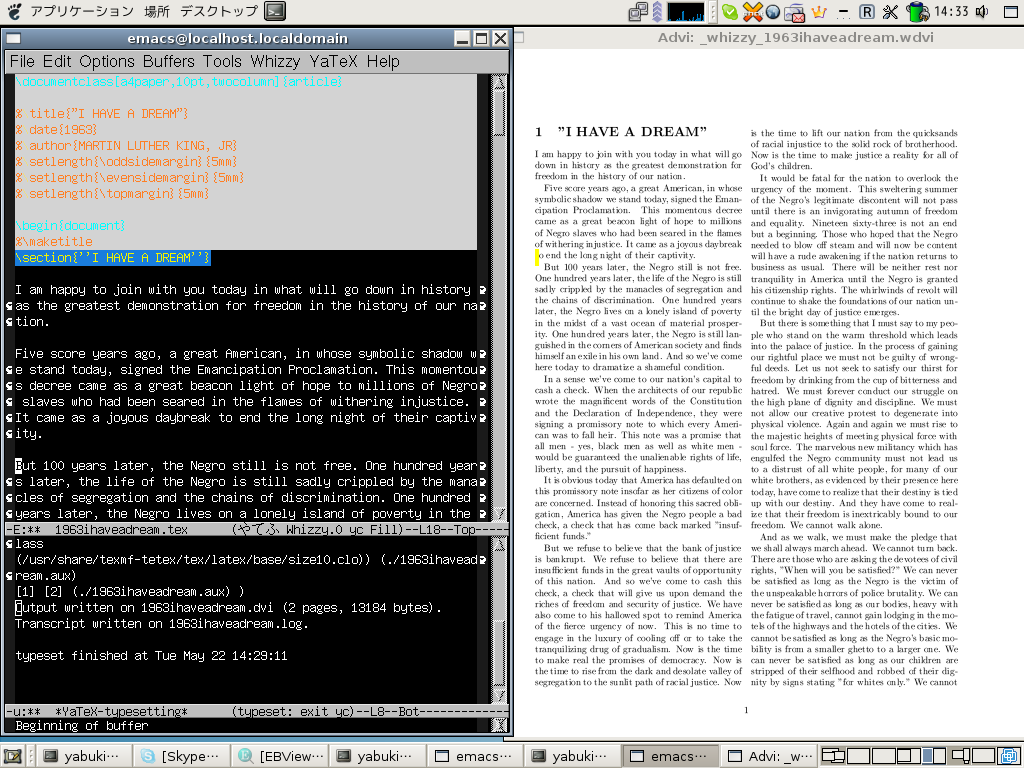The width and height of the screenshot is (1024, 768).
Task: Click the up arrow of the tex buffer scrollbar
Action: [500, 82]
